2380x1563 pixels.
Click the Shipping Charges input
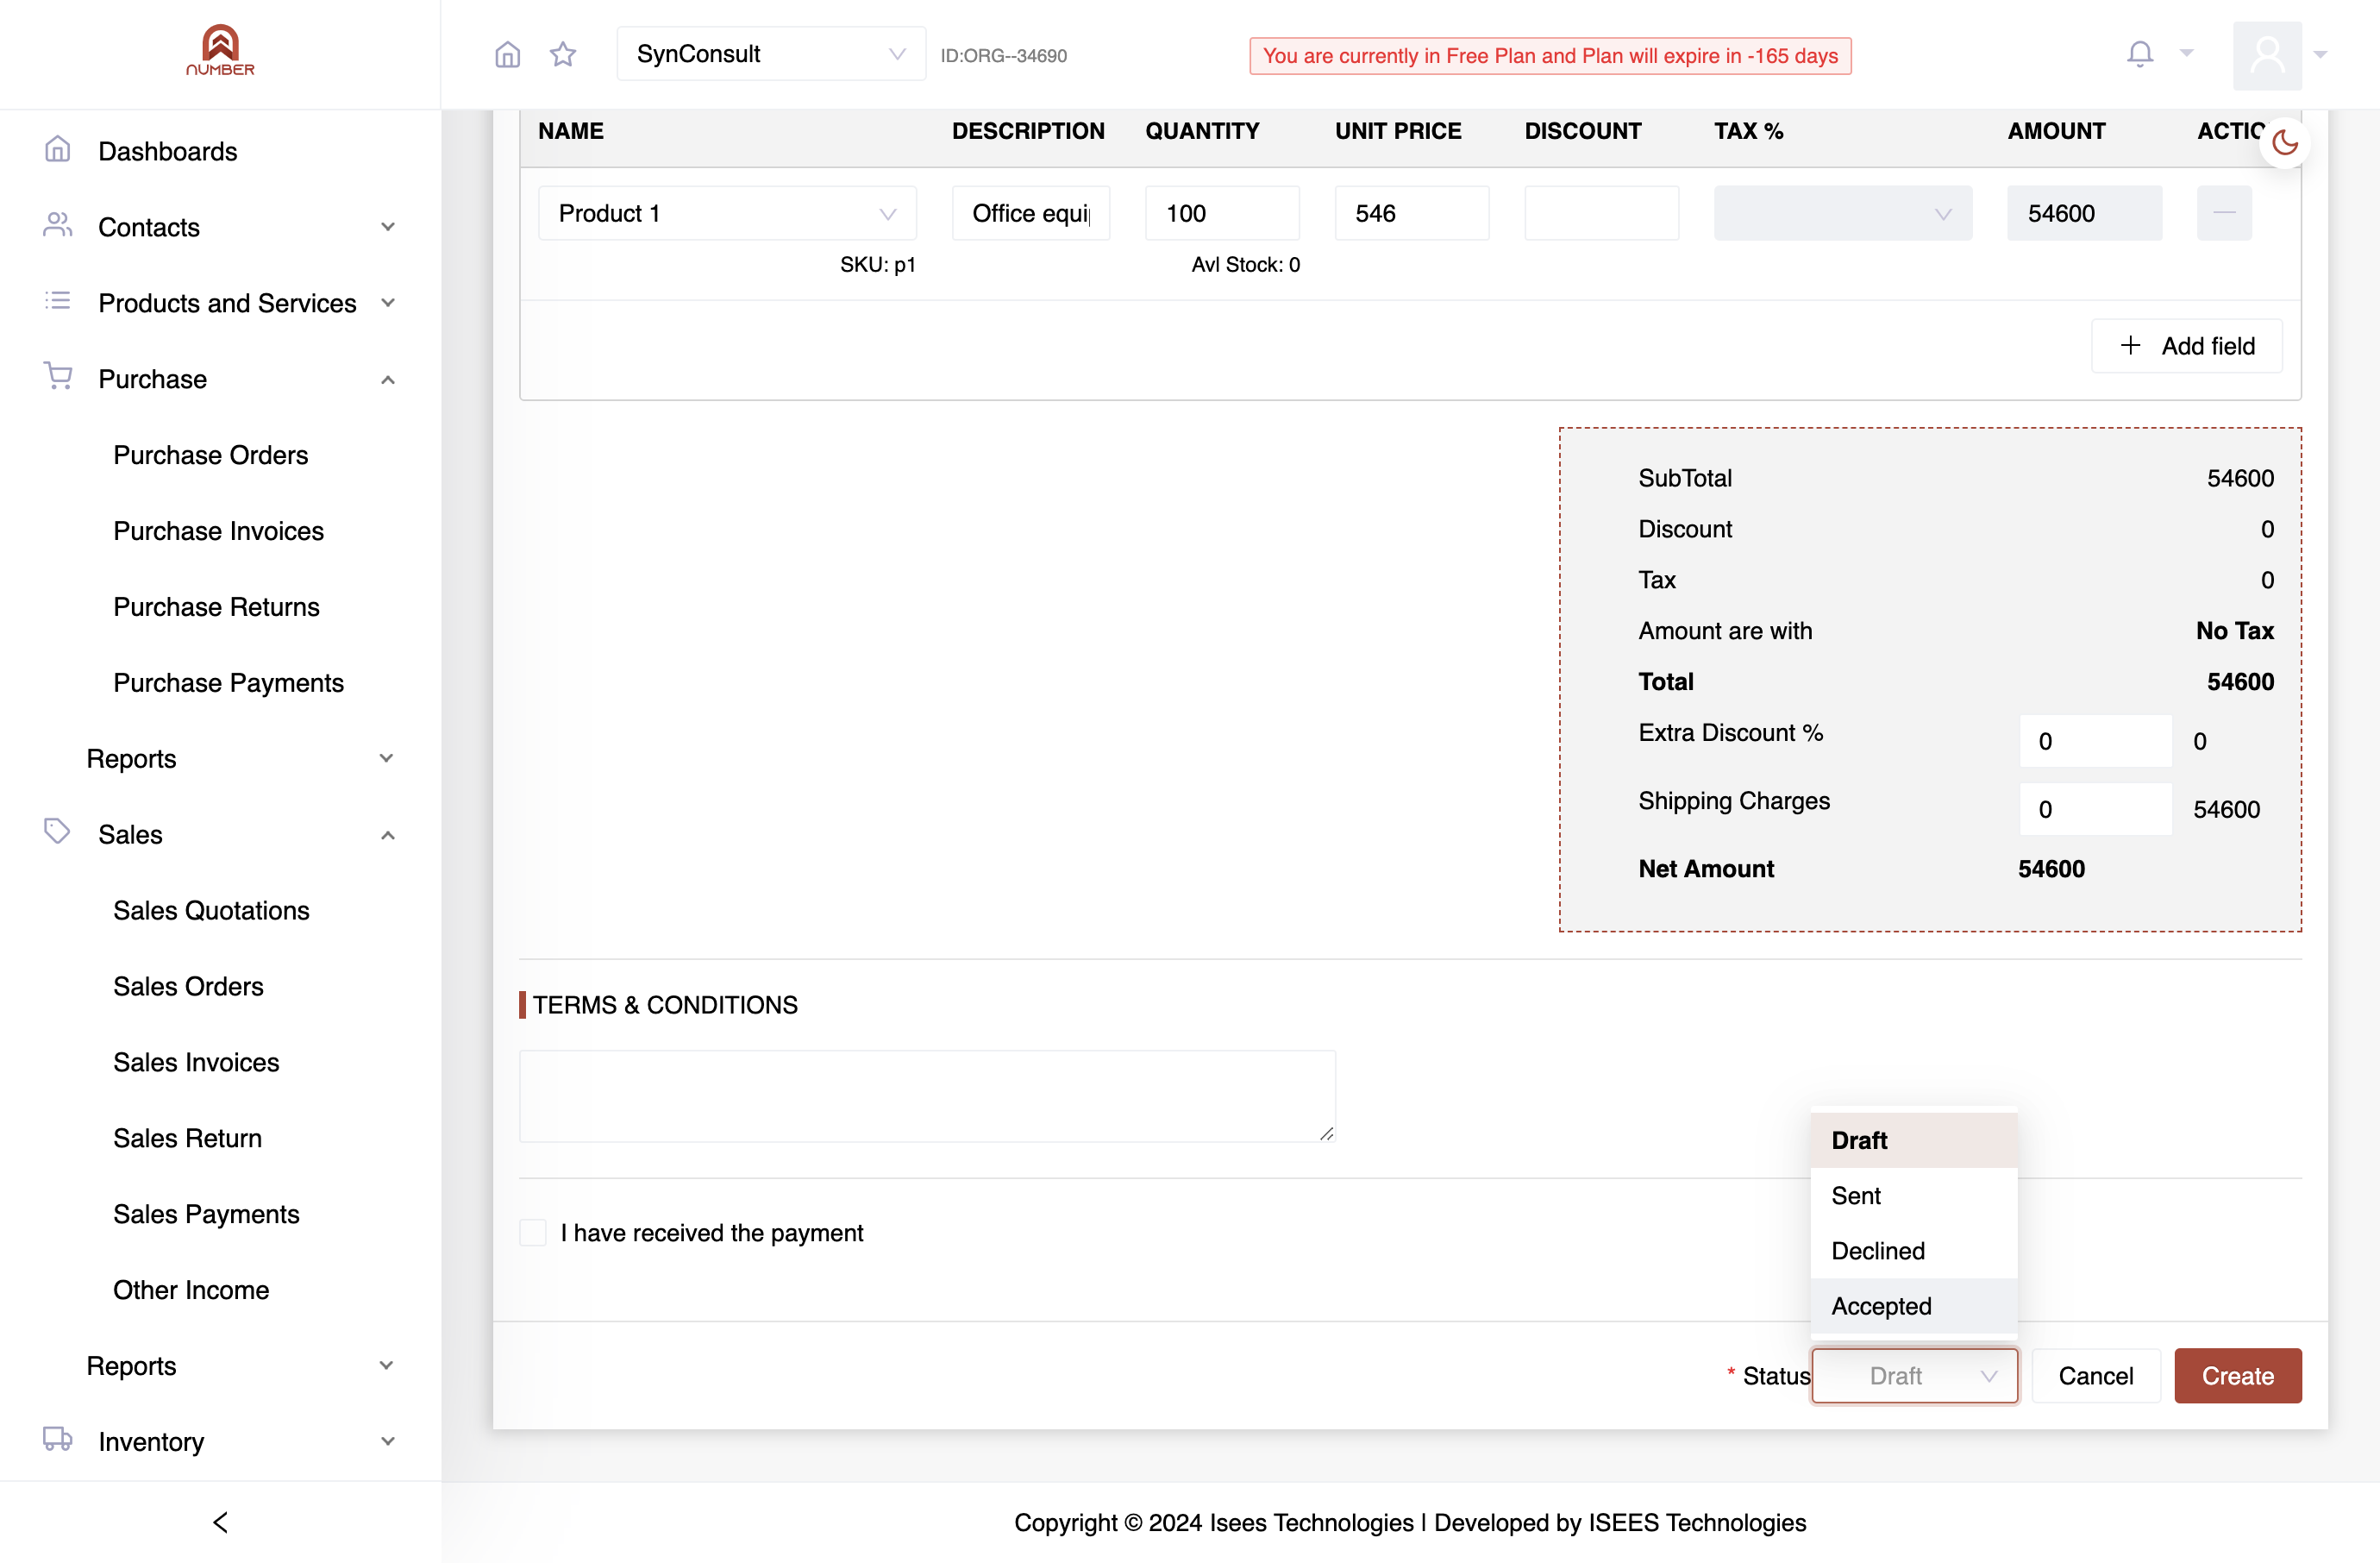point(2095,809)
